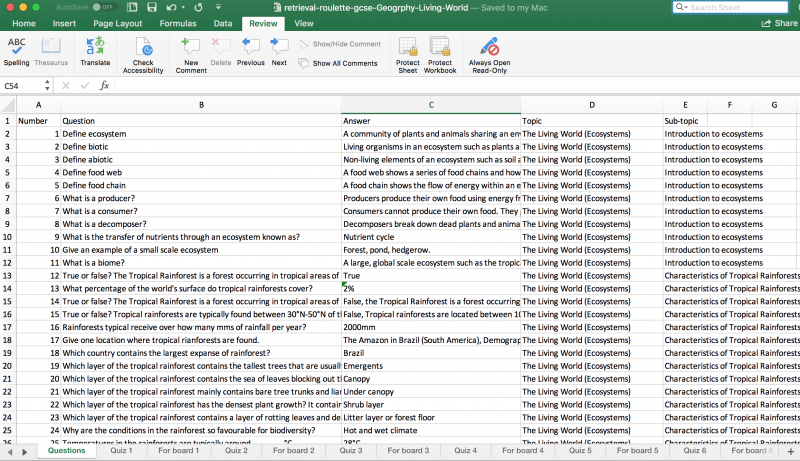Image resolution: width=800 pixels, height=461 pixels.
Task: Add a New Comment
Action: [191, 52]
